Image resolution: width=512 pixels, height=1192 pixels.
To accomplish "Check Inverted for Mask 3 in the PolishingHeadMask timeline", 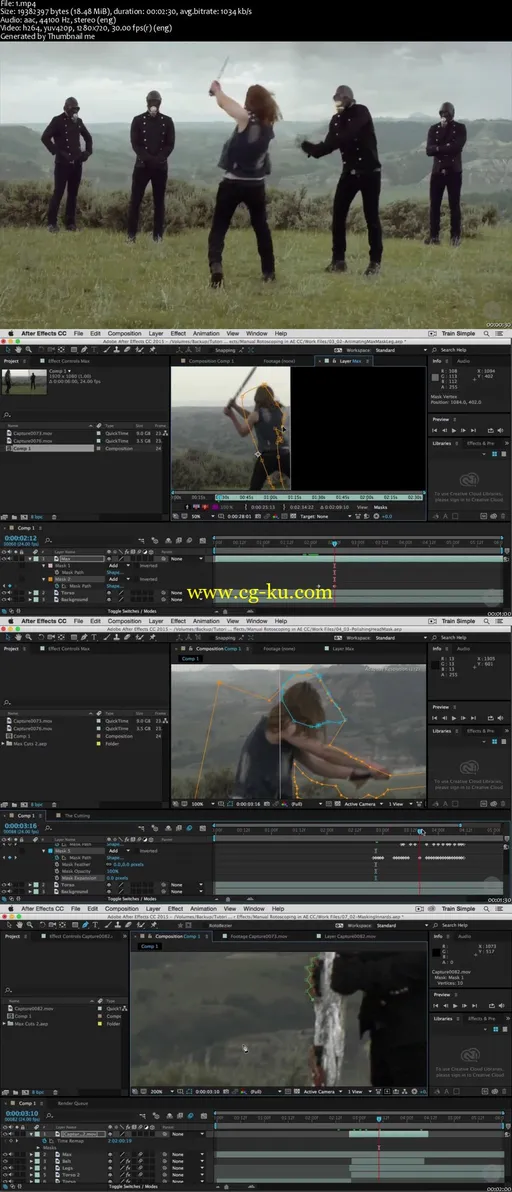I will coord(136,851).
